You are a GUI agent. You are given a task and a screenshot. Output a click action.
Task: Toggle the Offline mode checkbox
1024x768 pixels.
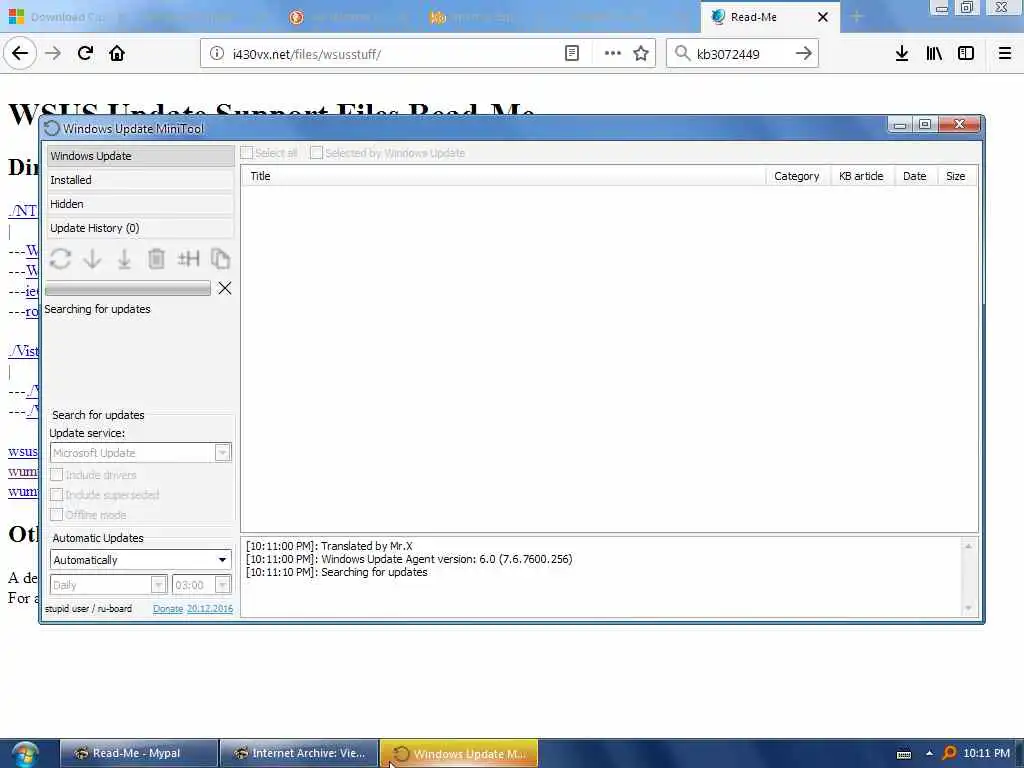coord(57,515)
